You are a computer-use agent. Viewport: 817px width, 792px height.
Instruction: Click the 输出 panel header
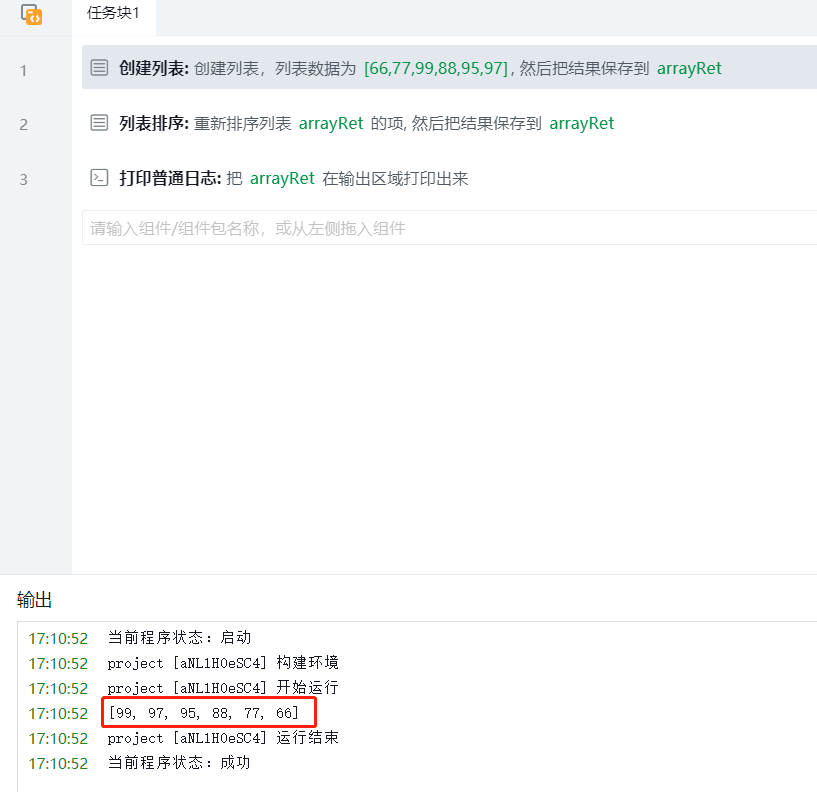tap(35, 600)
